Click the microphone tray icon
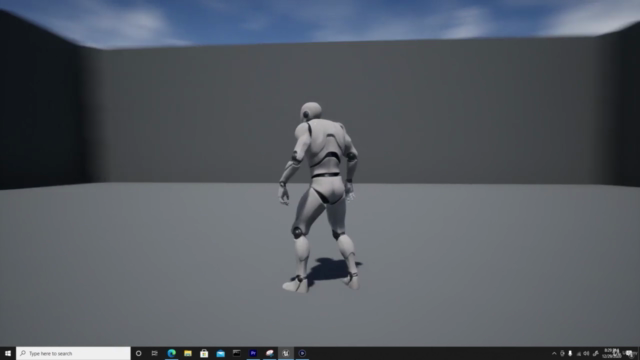 [570, 353]
